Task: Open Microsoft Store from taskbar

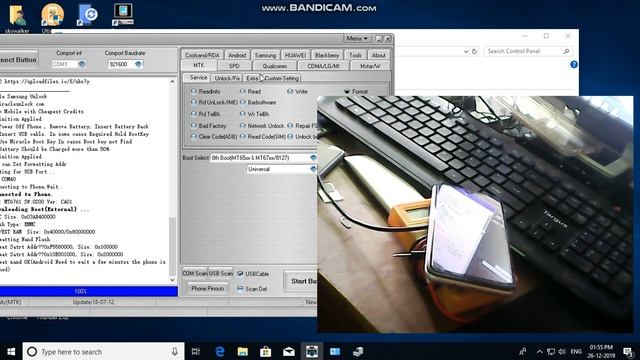Action: [x=266, y=351]
